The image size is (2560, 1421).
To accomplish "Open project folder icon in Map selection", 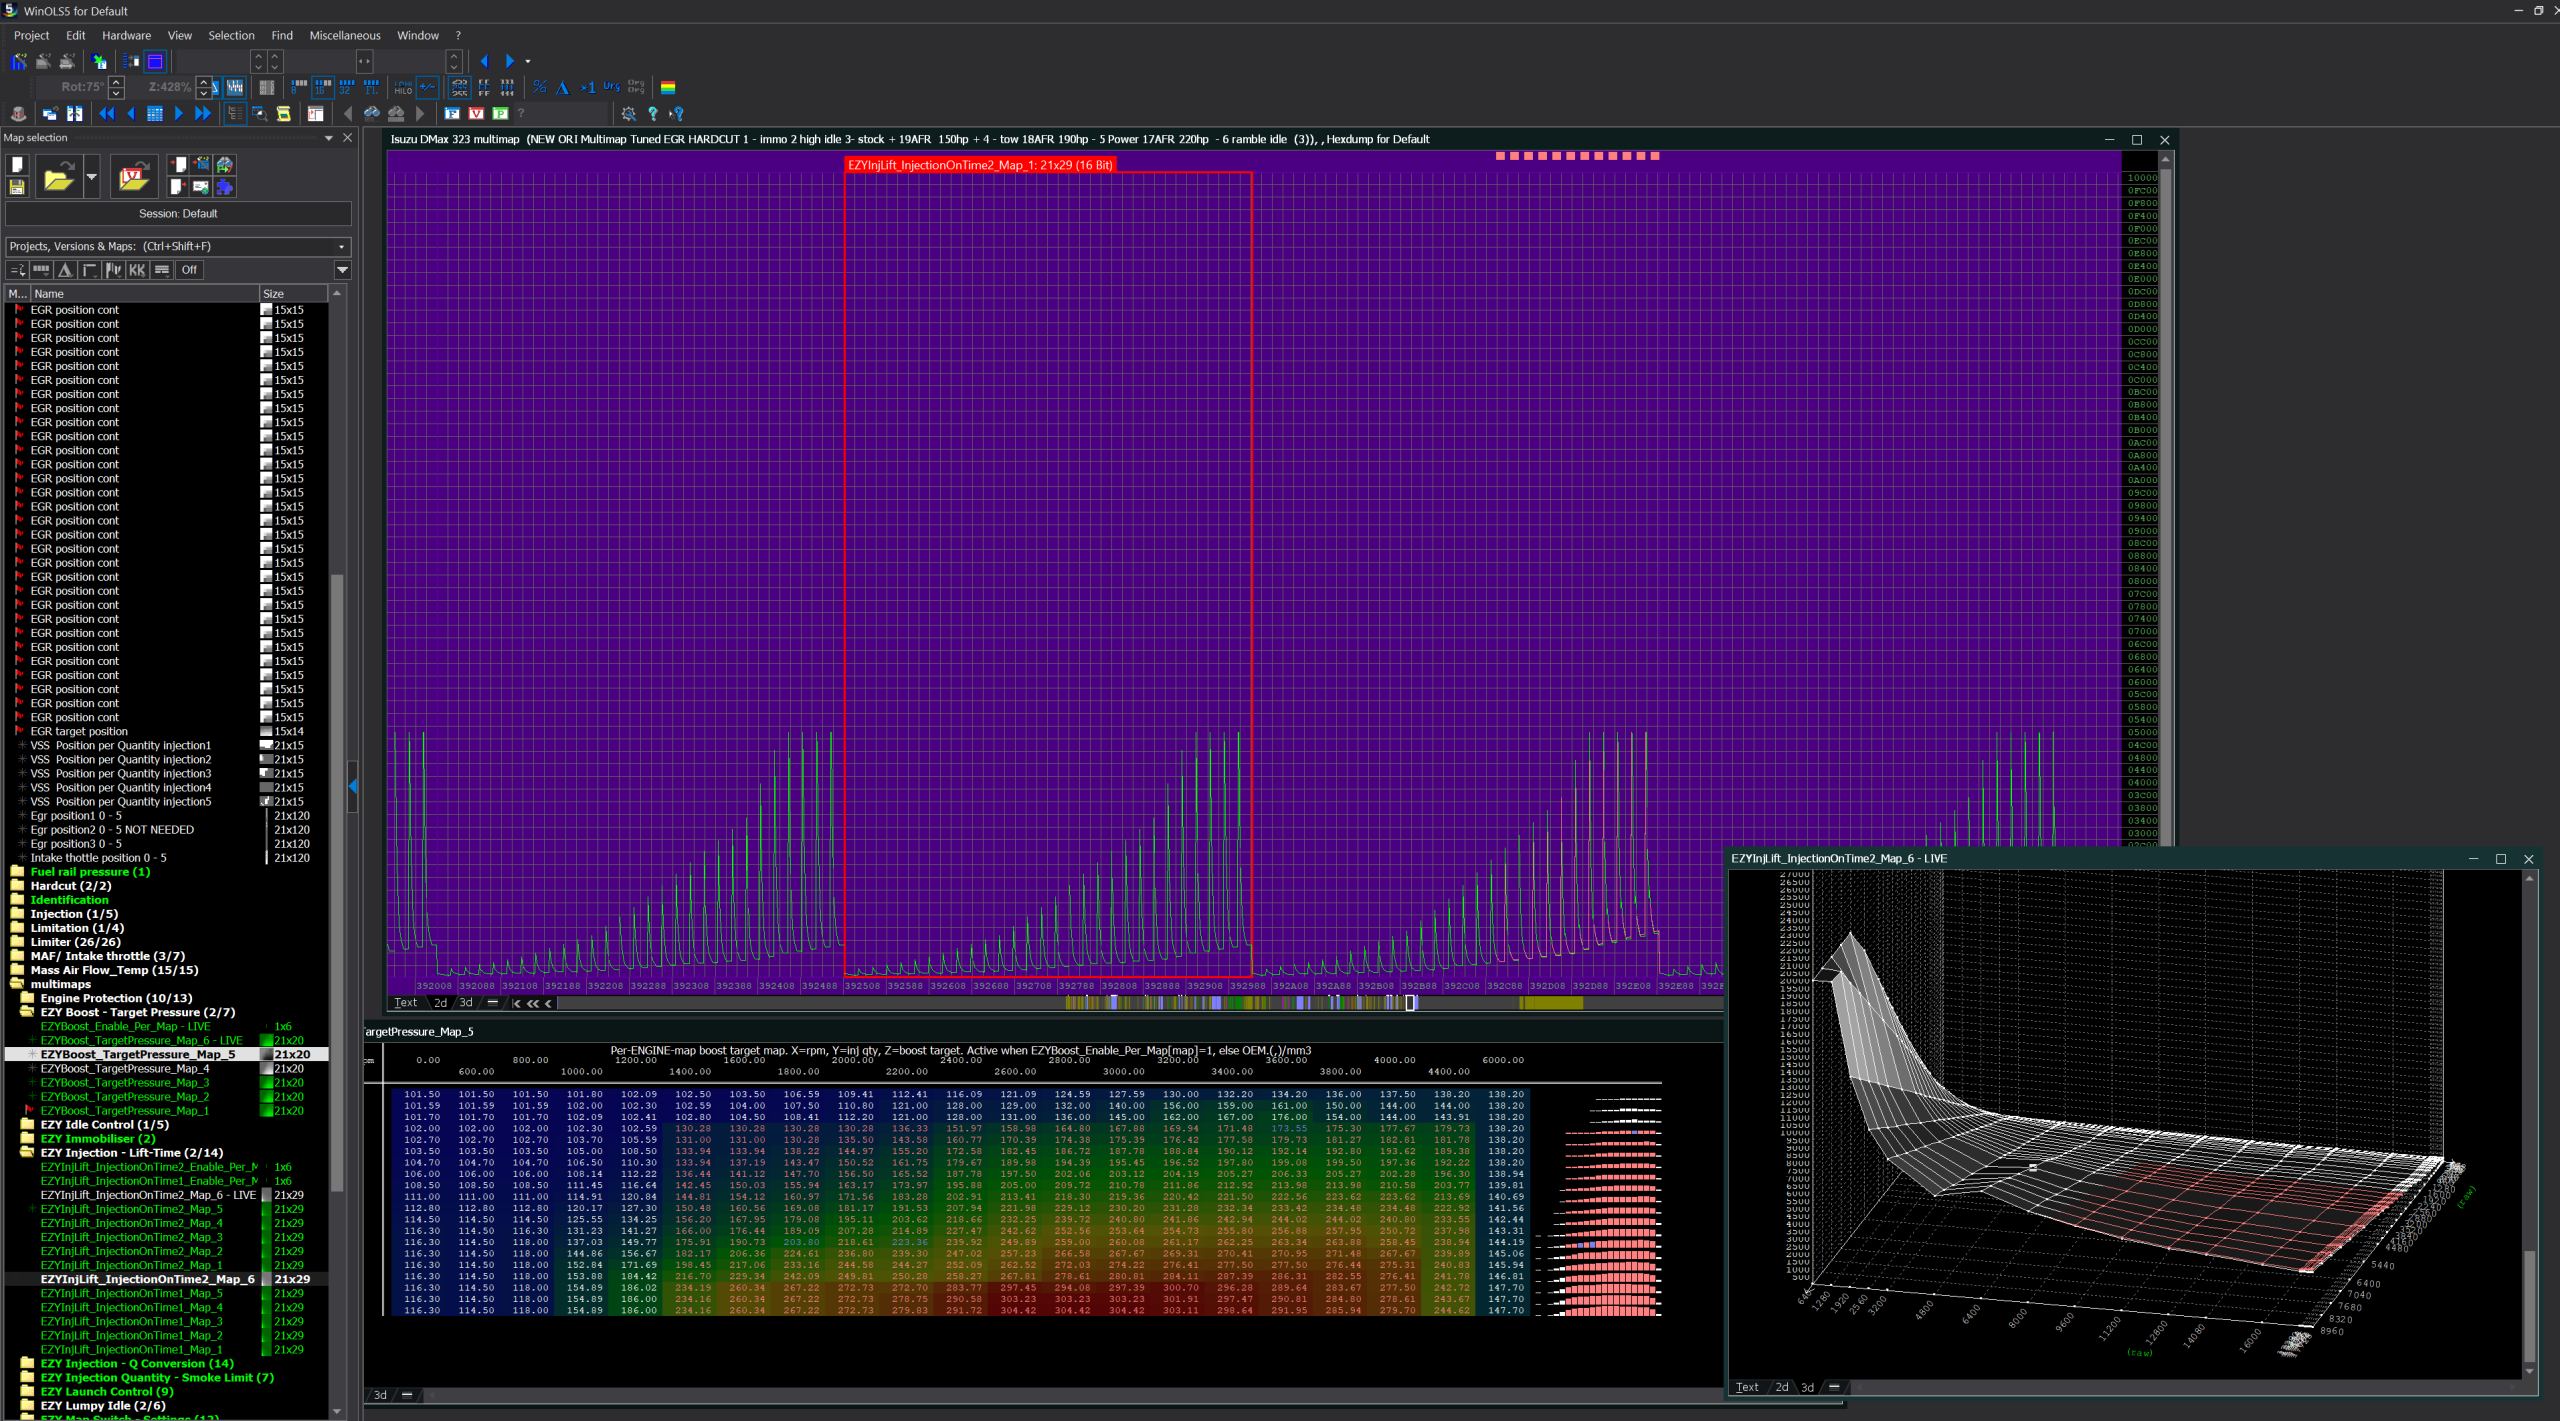I will coord(58,177).
